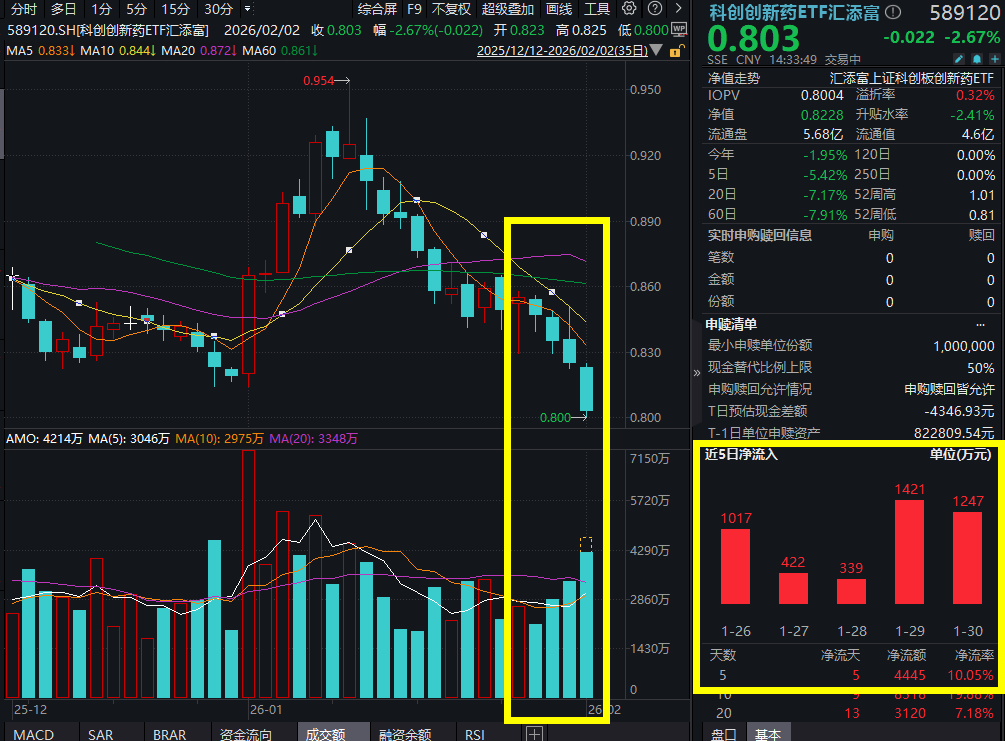Open the 多日 multi-day period option
The height and width of the screenshot is (741, 1005).
[x=63, y=9]
